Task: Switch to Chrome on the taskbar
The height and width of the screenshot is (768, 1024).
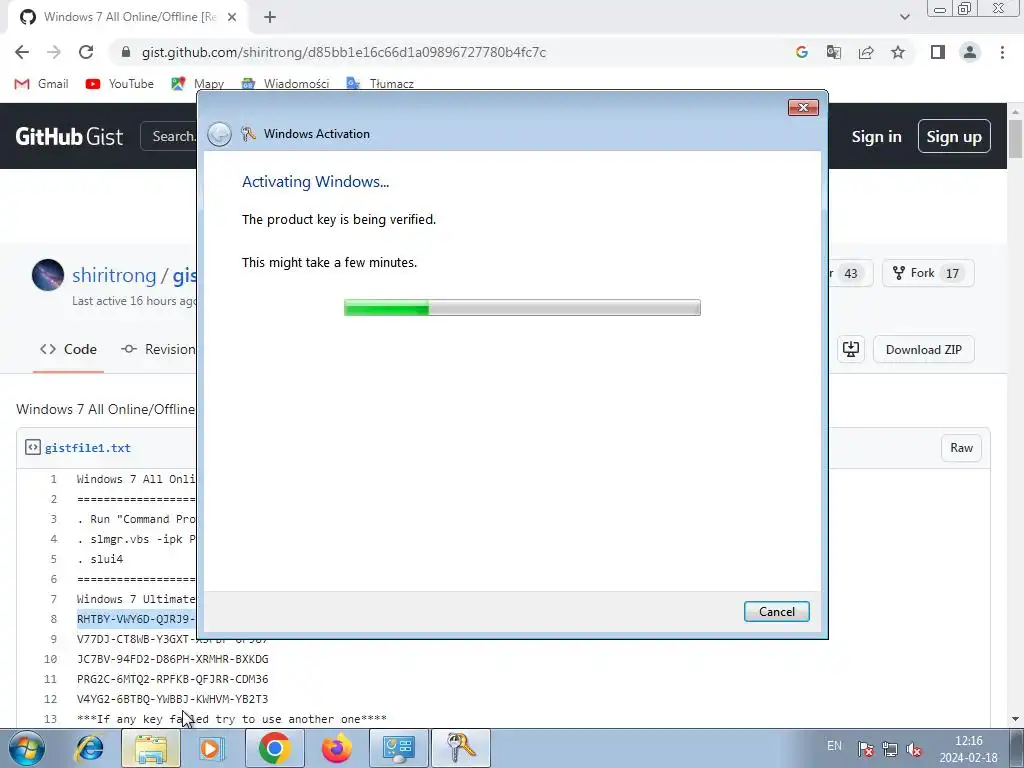Action: [x=274, y=748]
